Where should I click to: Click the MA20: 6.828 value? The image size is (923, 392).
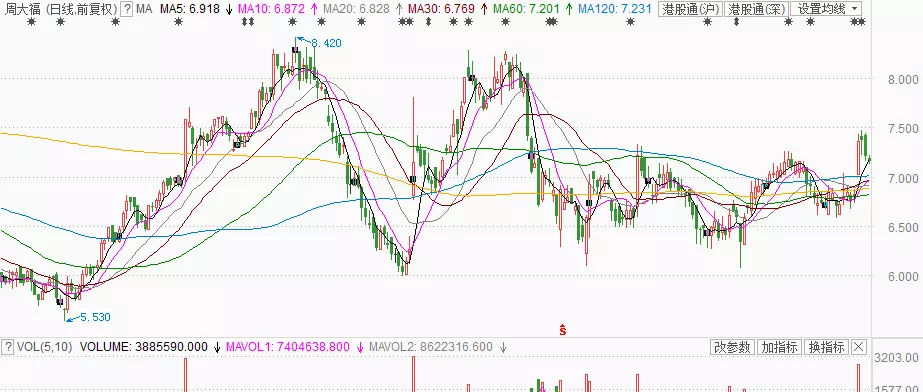click(x=356, y=9)
